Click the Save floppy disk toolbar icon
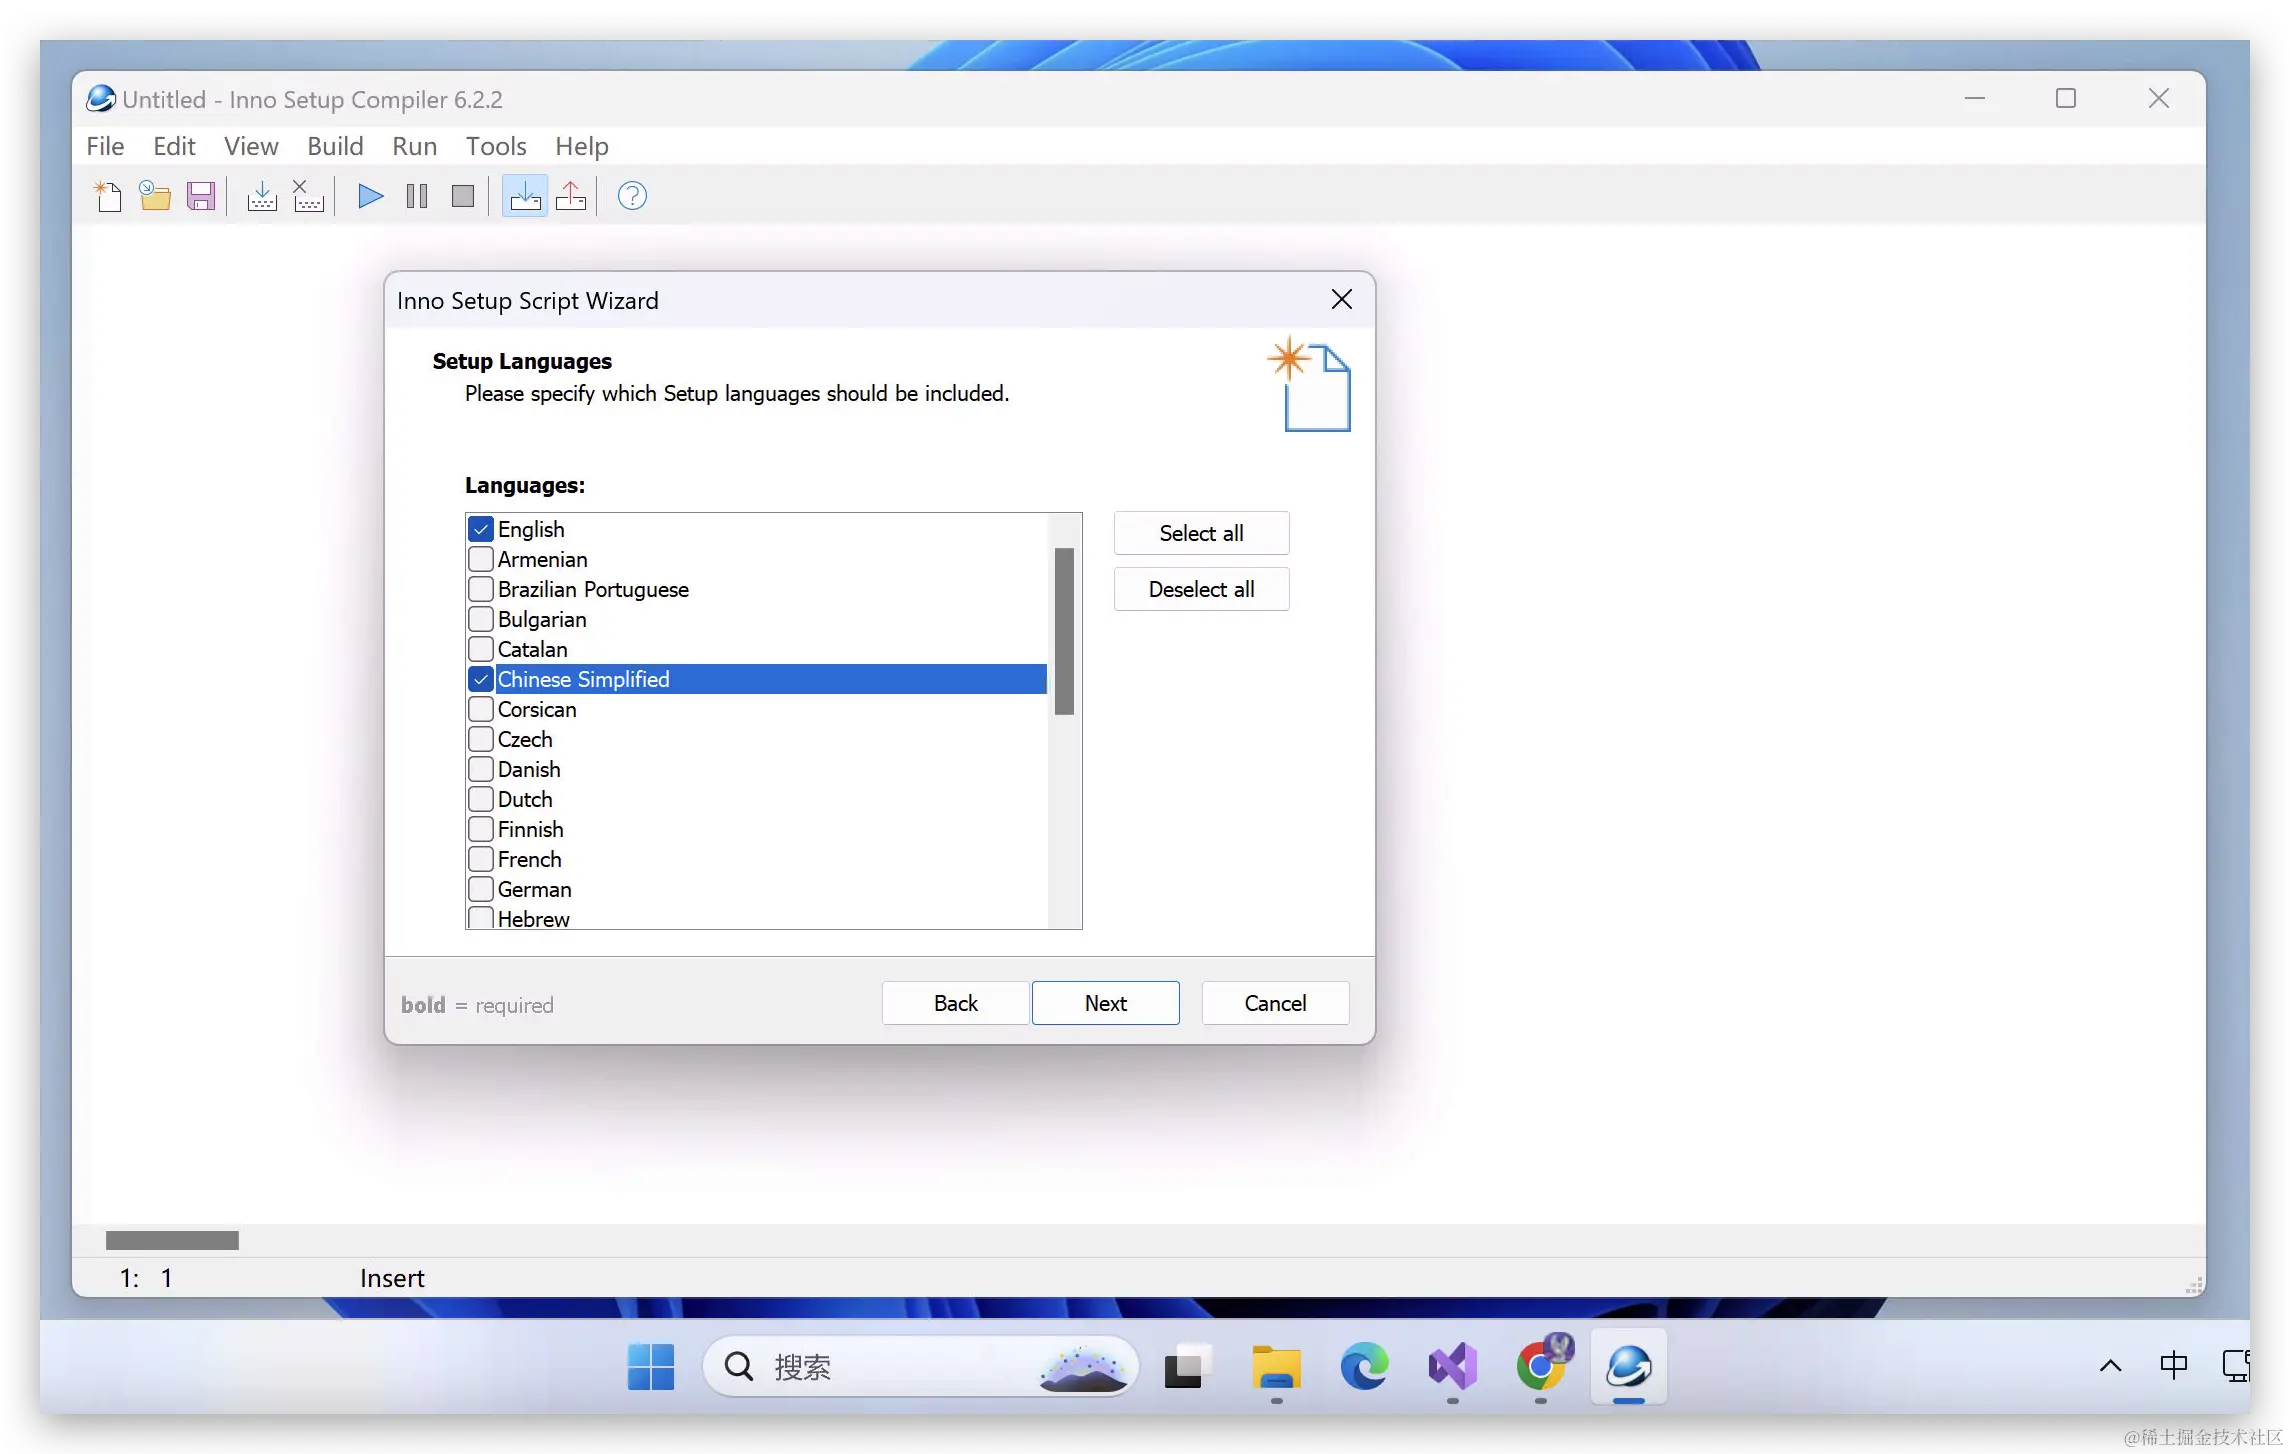The height and width of the screenshot is (1454, 2290). 201,196
